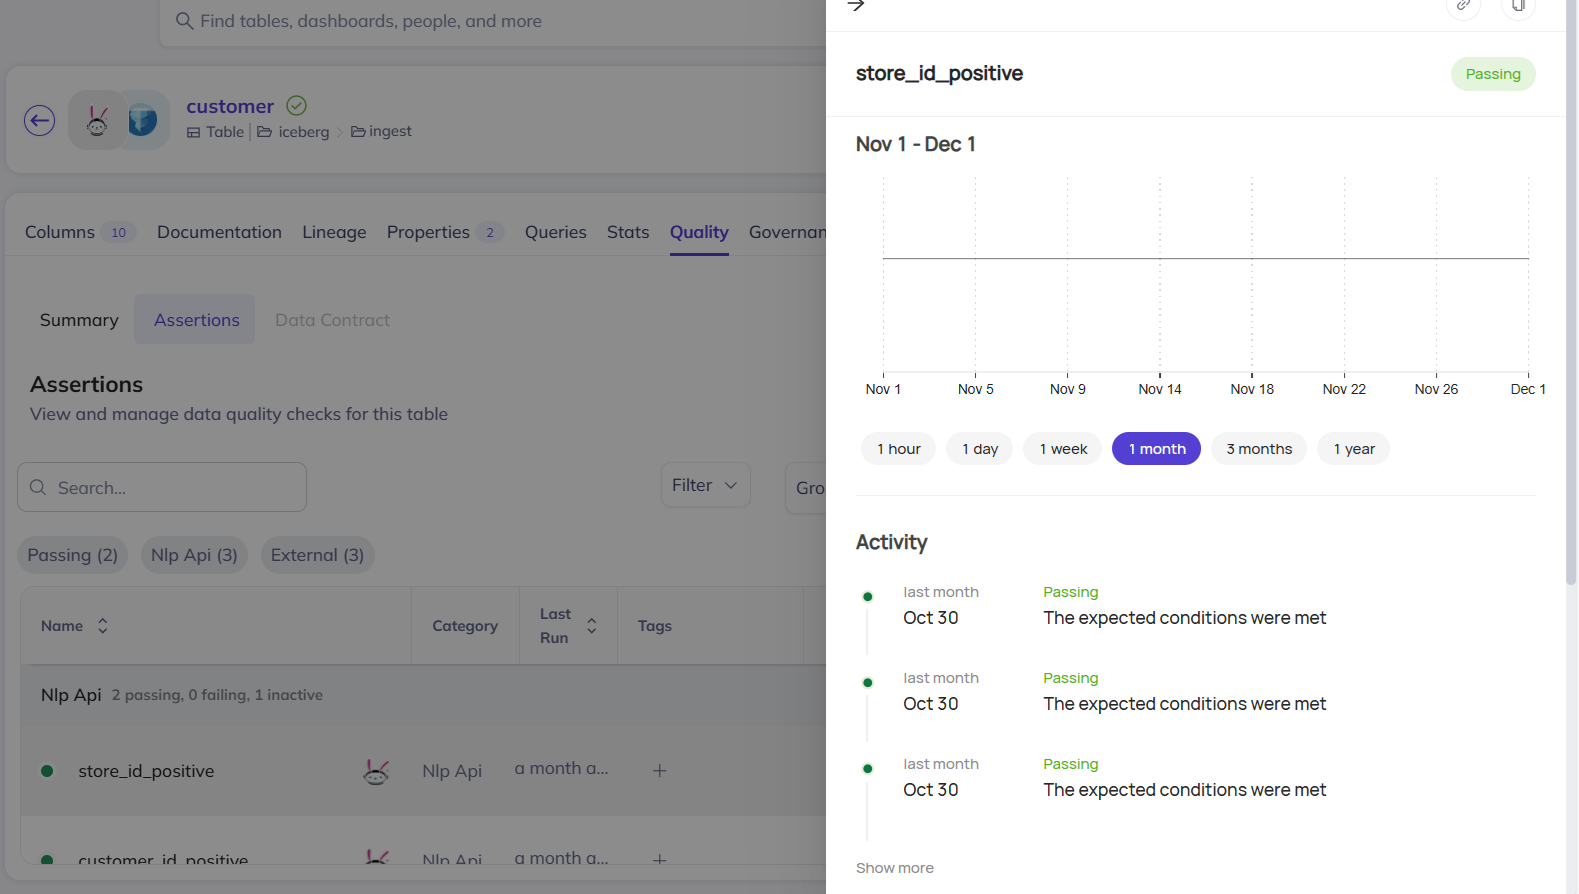Open the Group dropdown next to Filter
Screen dimensions: 1579x894
click(x=806, y=488)
